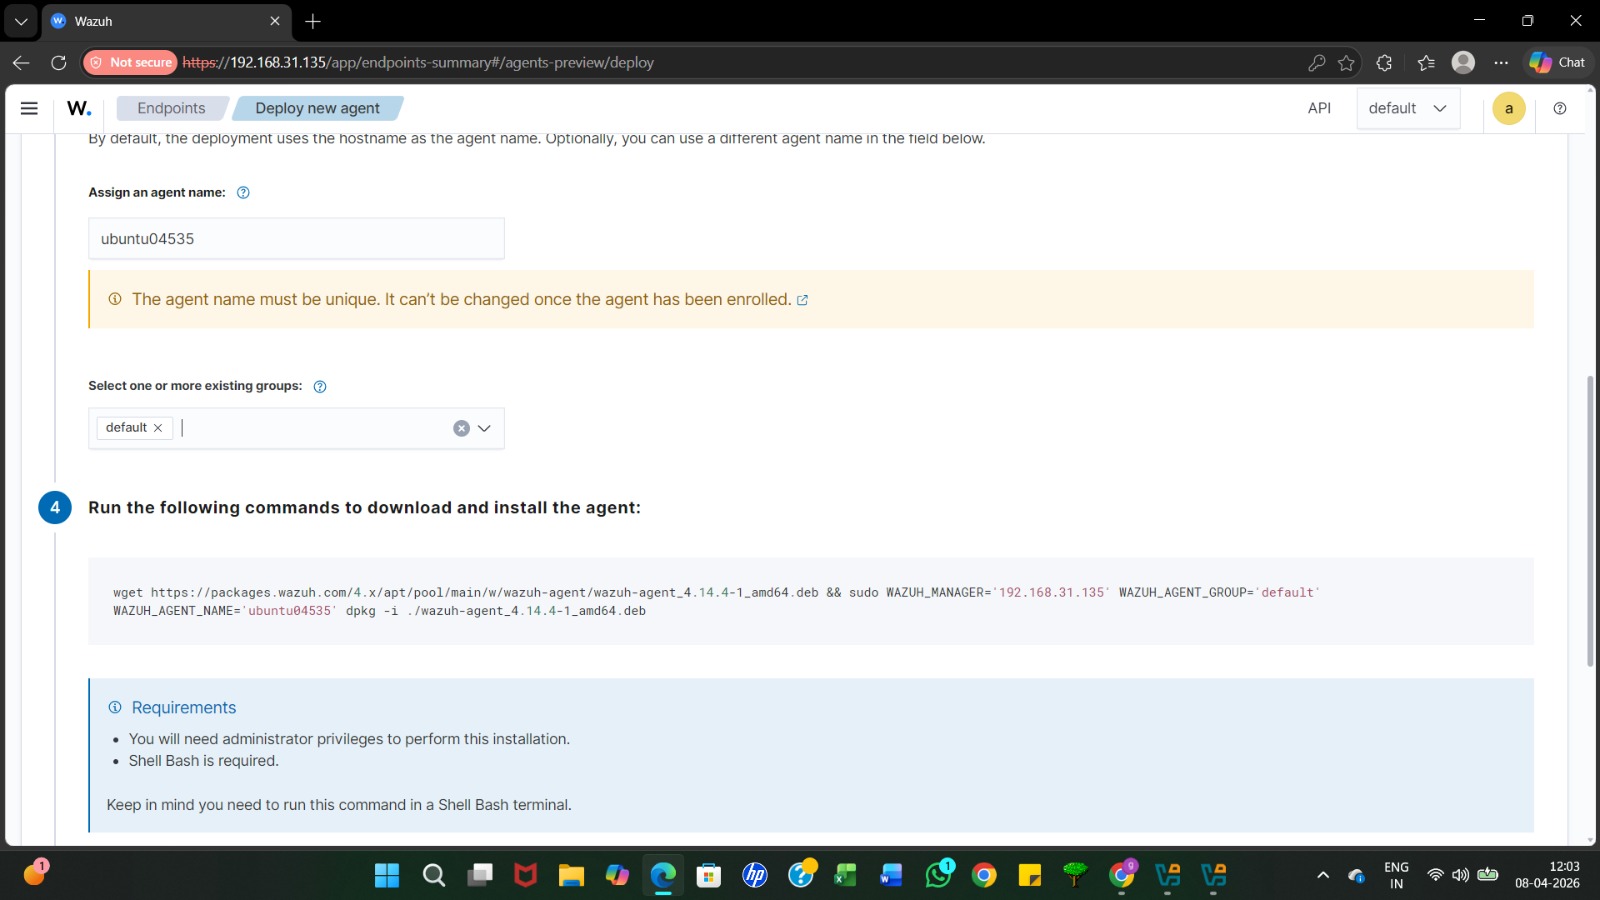This screenshot has width=1600, height=900.
Task: Go to the Endpoints breadcrumb
Action: [x=171, y=108]
